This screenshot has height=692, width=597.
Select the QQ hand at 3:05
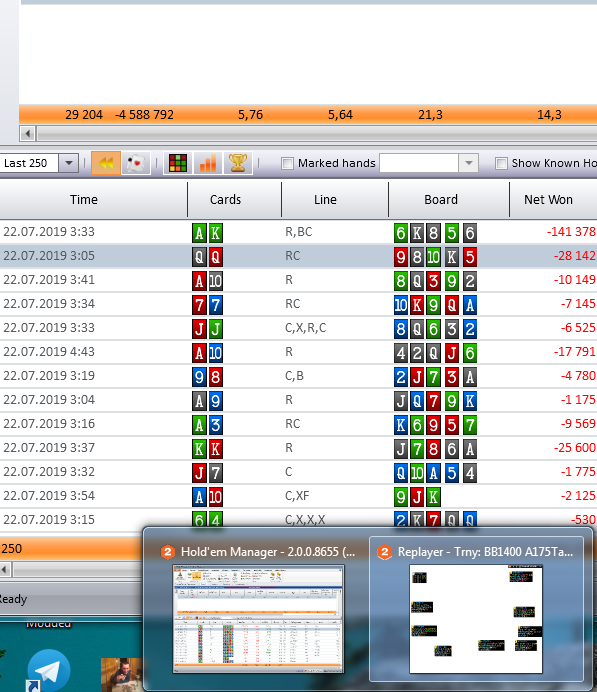point(298,256)
